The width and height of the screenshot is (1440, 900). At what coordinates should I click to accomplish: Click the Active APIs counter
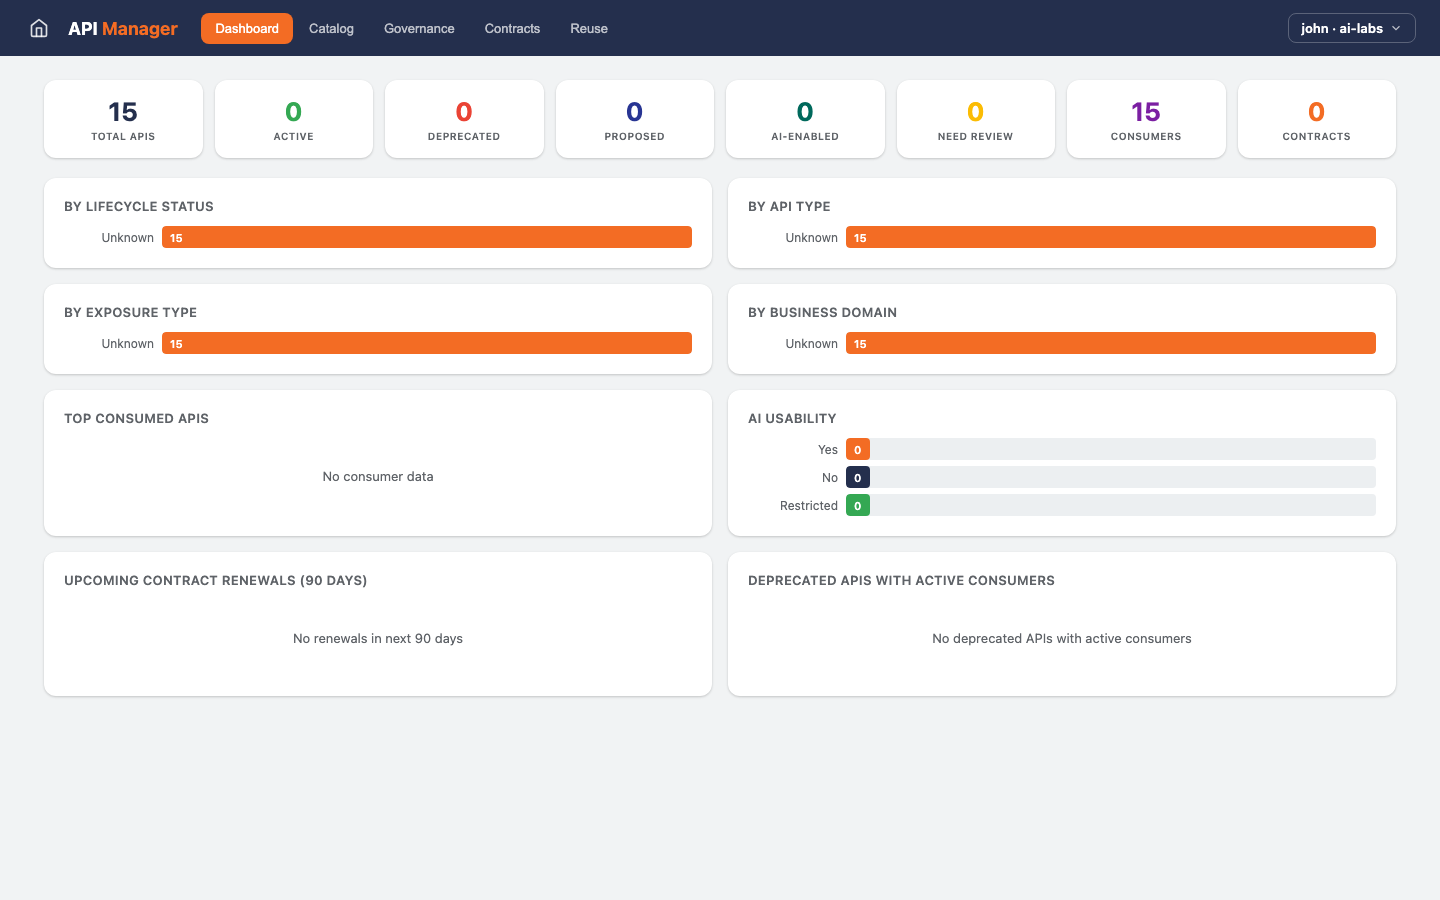293,118
